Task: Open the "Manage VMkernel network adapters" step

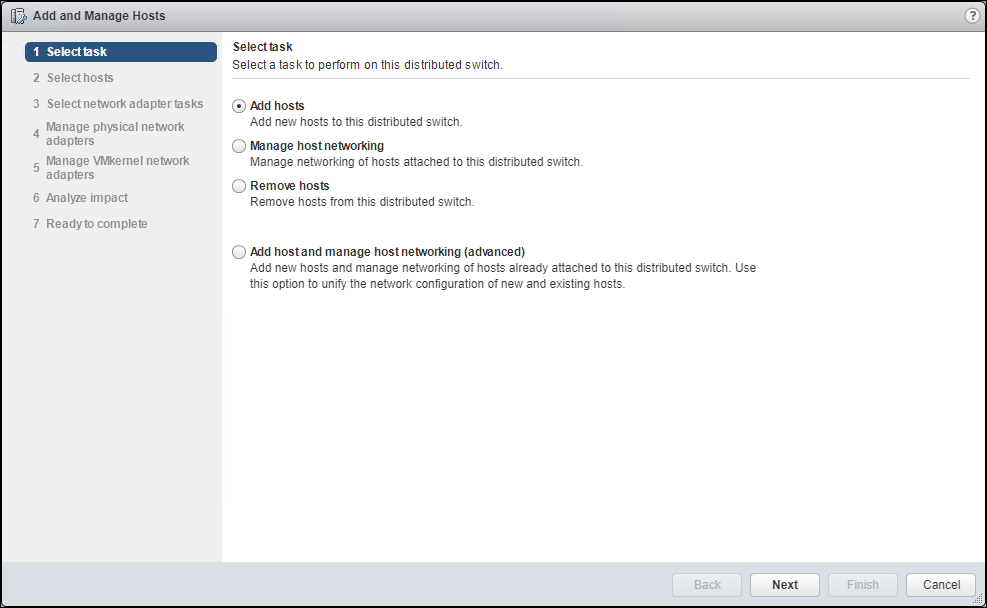Action: [x=117, y=167]
